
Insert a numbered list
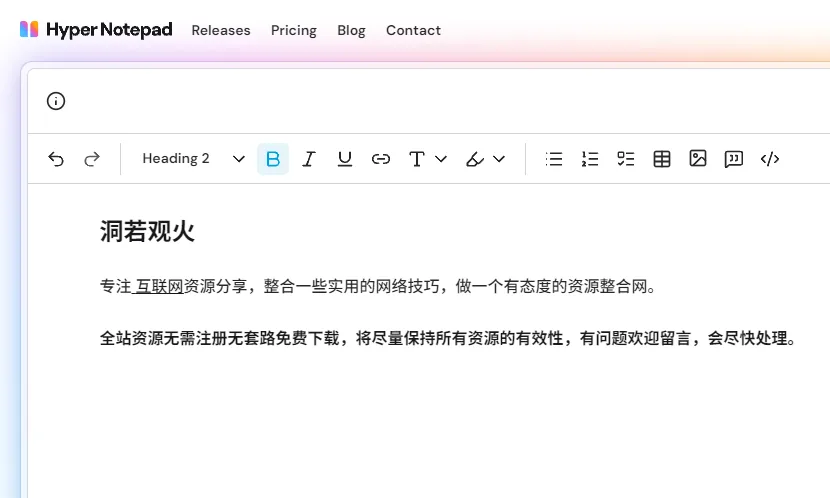click(590, 159)
